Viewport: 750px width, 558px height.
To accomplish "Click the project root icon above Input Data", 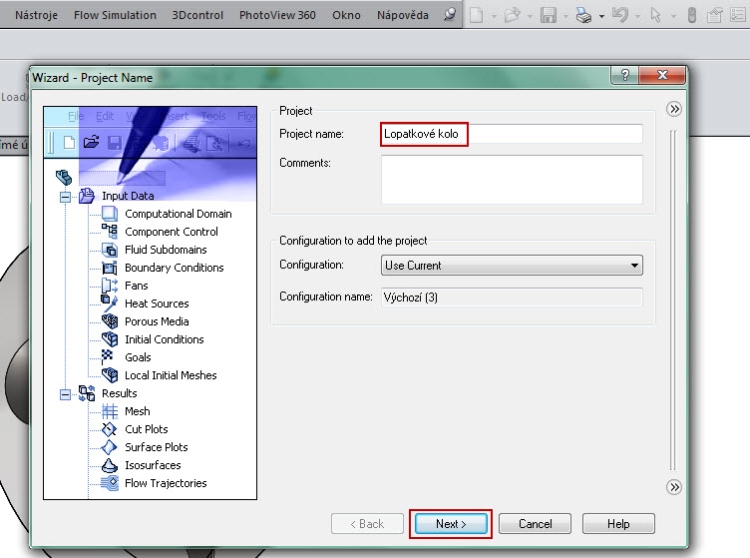I will pos(64,177).
